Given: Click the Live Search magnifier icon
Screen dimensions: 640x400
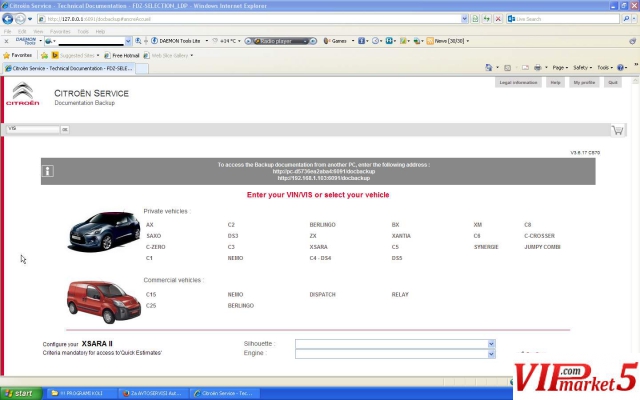Looking at the screenshot, I should tap(626, 19).
